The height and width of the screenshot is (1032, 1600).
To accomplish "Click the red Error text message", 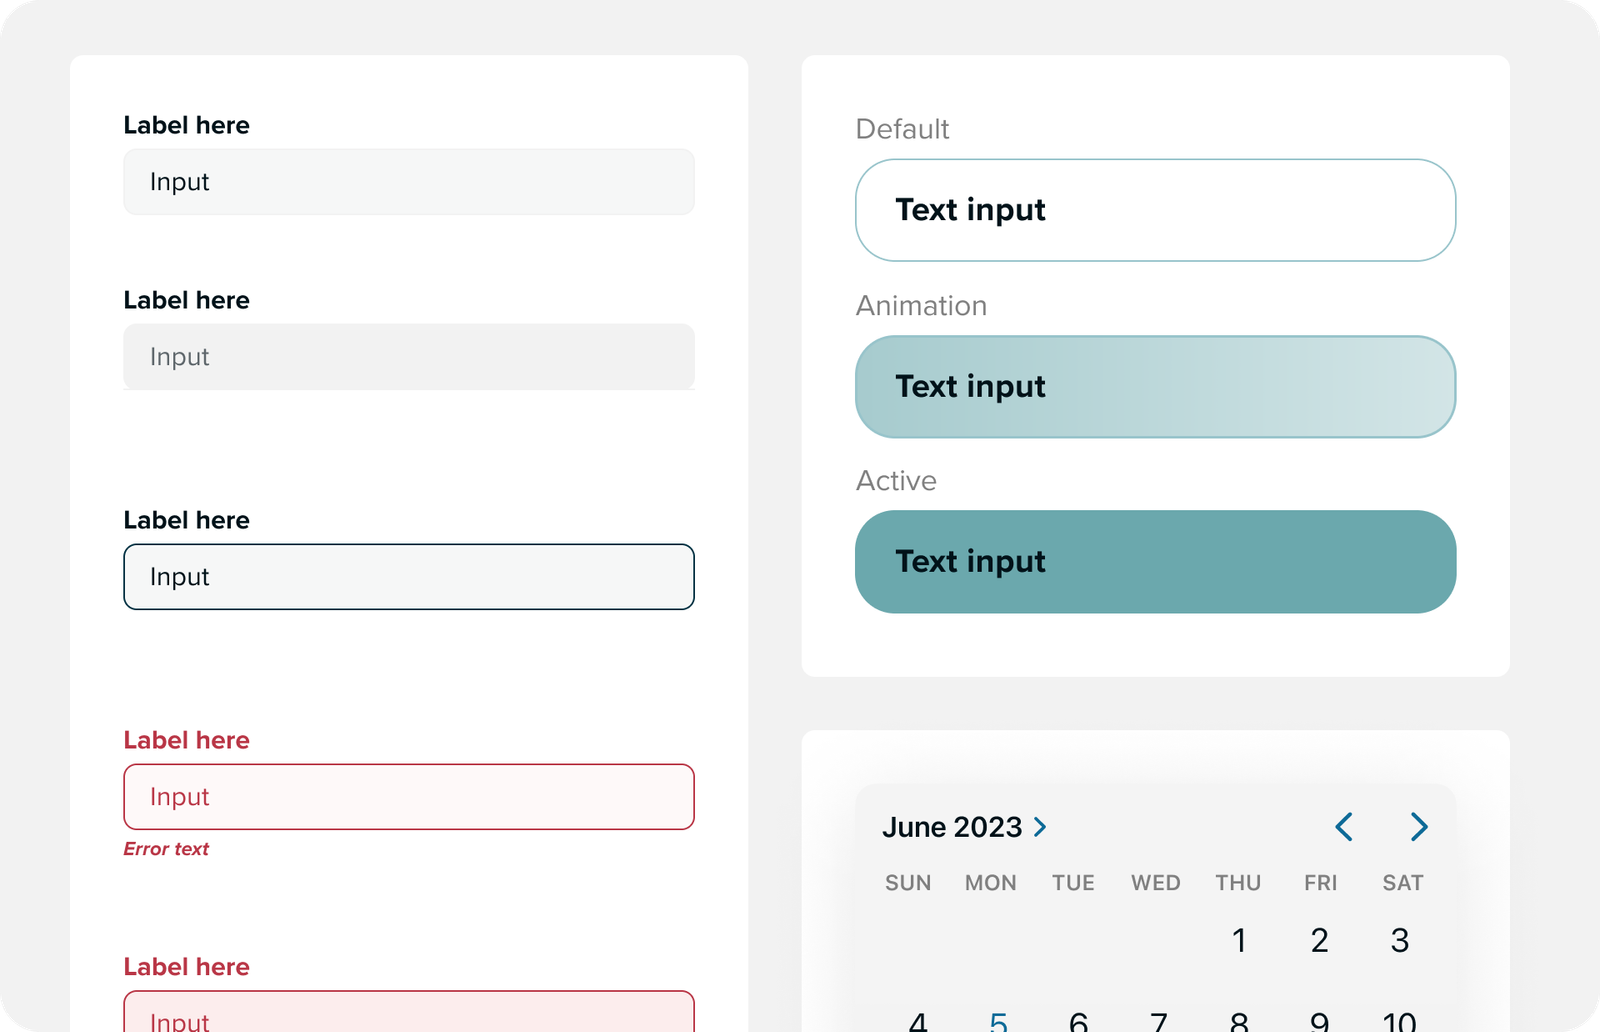I will [x=166, y=849].
